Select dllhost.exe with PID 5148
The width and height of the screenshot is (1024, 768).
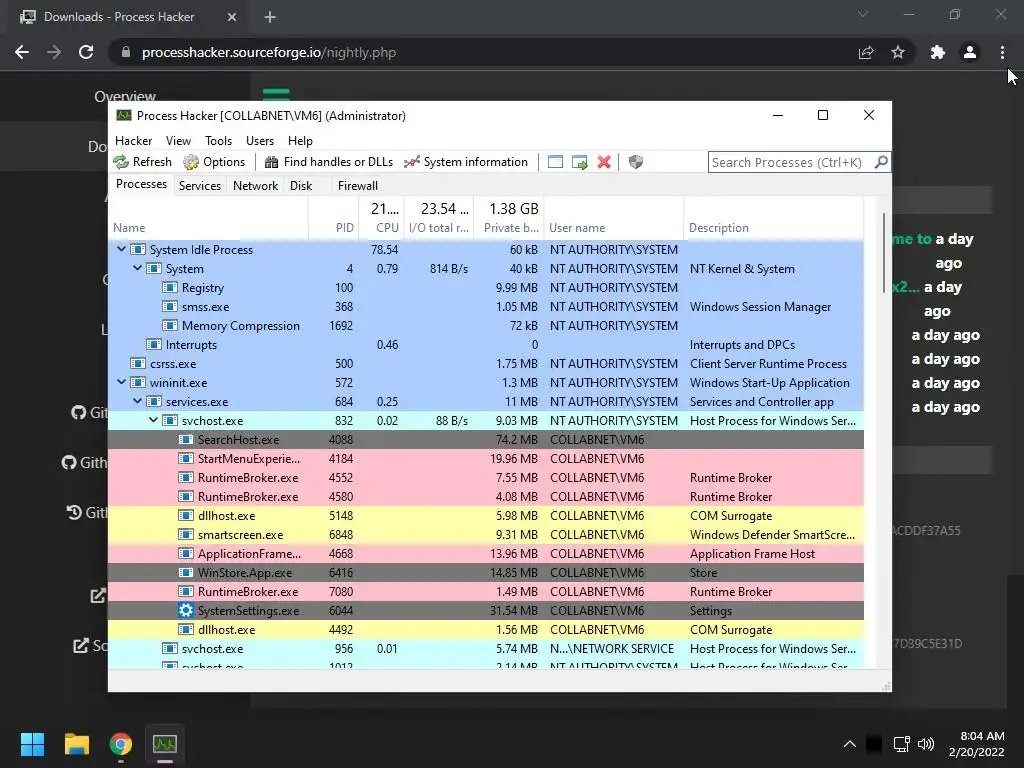click(486, 516)
